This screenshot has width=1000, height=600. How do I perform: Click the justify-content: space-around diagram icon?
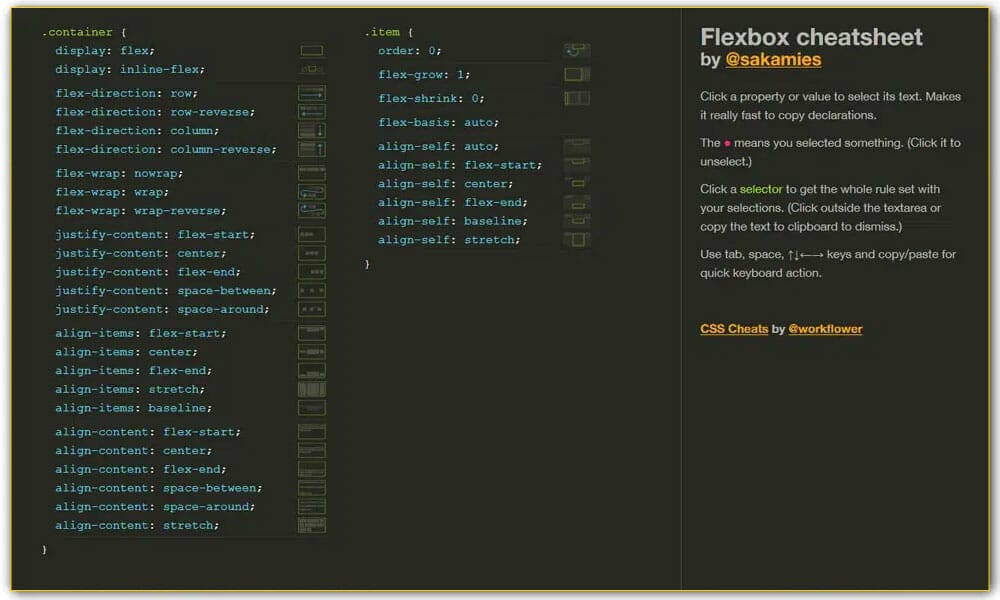(x=310, y=309)
